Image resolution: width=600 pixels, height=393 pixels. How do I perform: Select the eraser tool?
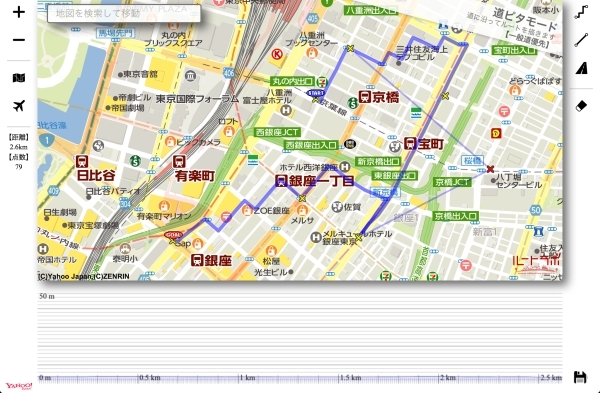[x=581, y=106]
